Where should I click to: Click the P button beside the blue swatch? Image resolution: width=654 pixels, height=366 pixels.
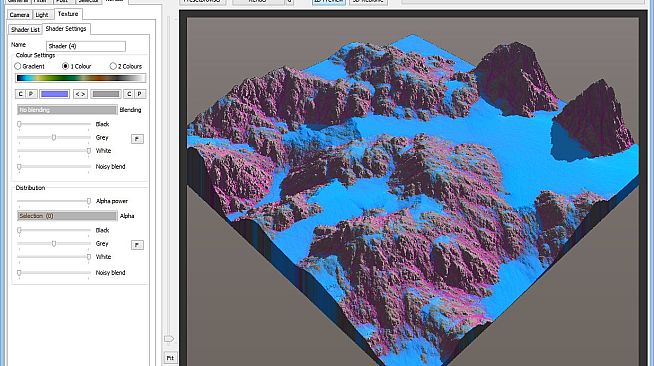coord(31,94)
